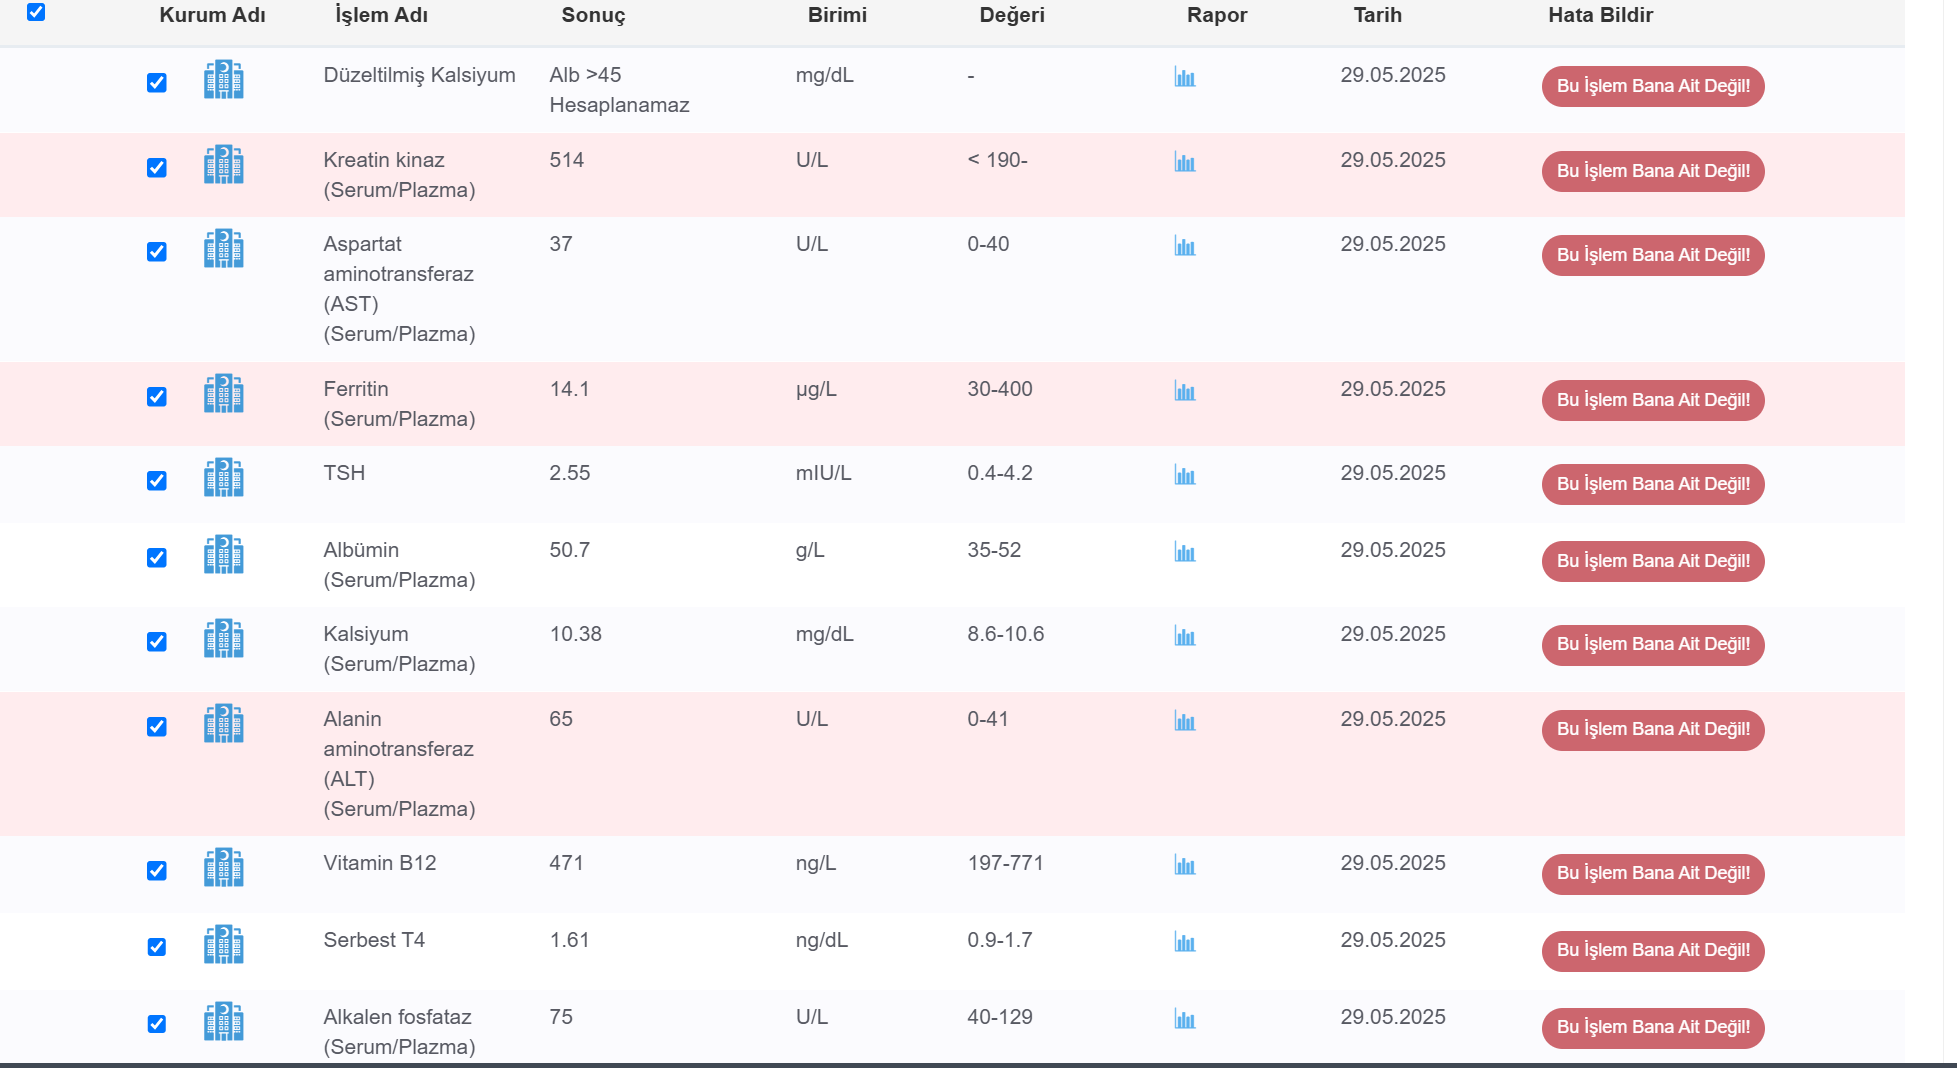Open ALT row report chart icon
1957x1068 pixels.
(1185, 721)
